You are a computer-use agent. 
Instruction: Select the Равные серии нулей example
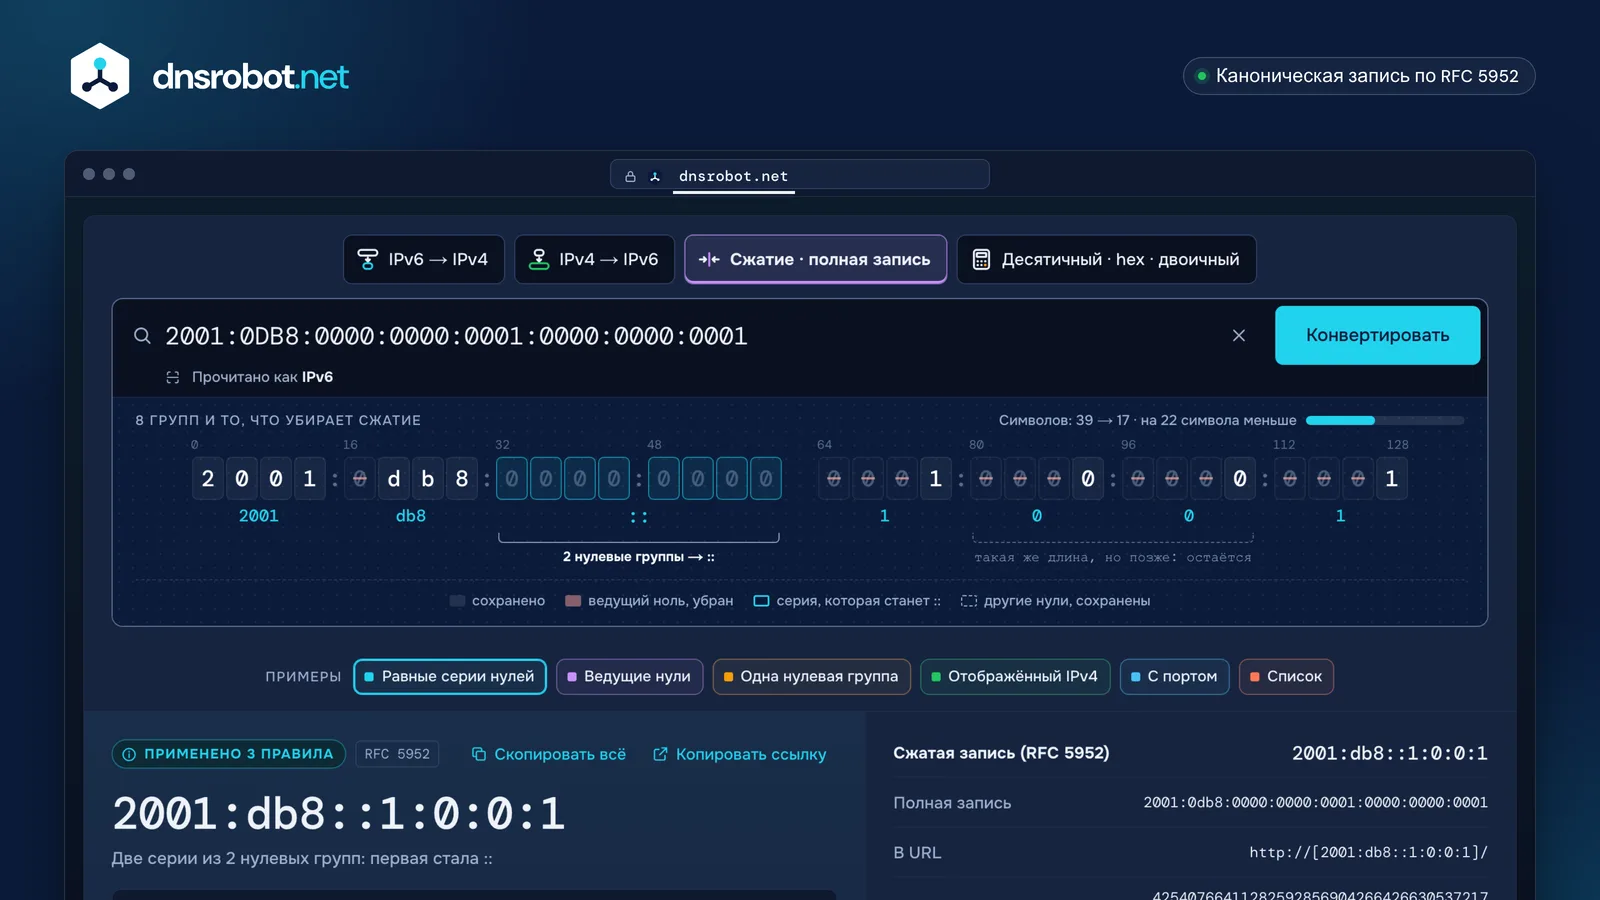450,676
